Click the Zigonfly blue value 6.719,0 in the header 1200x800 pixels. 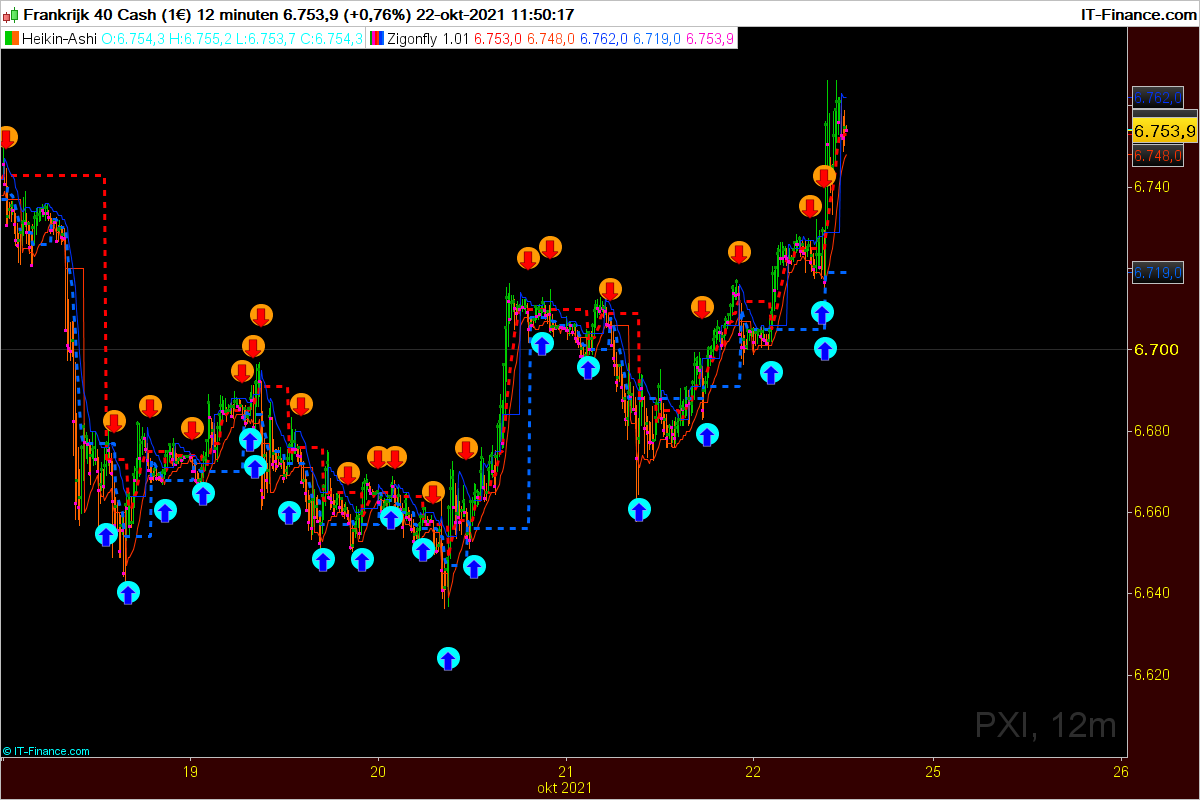tap(657, 39)
